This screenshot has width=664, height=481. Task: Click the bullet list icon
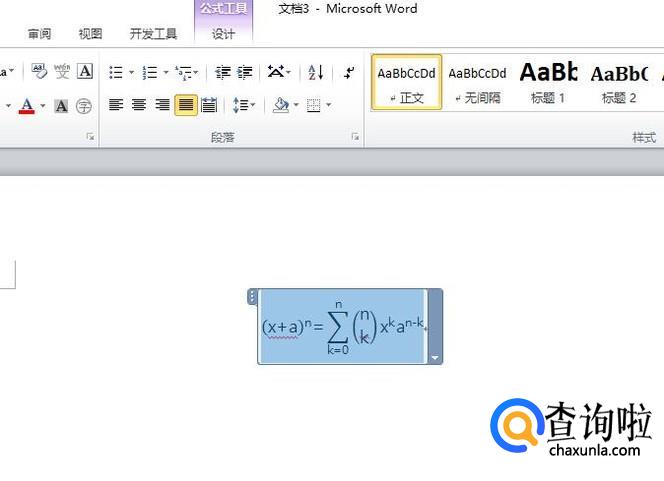[115, 72]
